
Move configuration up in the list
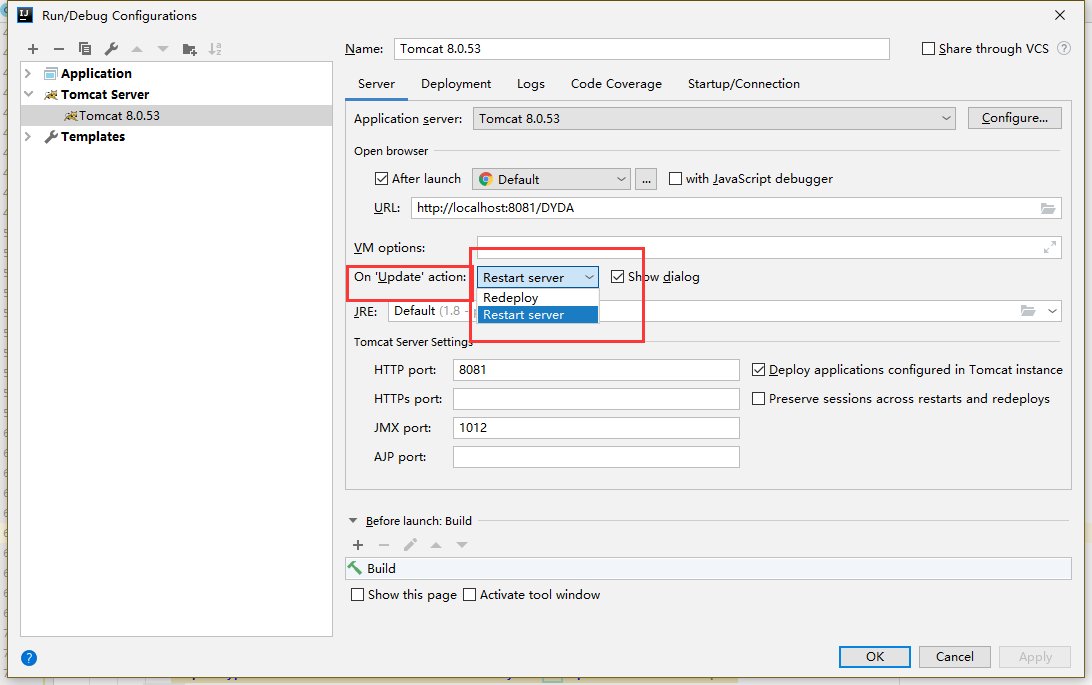tap(137, 49)
